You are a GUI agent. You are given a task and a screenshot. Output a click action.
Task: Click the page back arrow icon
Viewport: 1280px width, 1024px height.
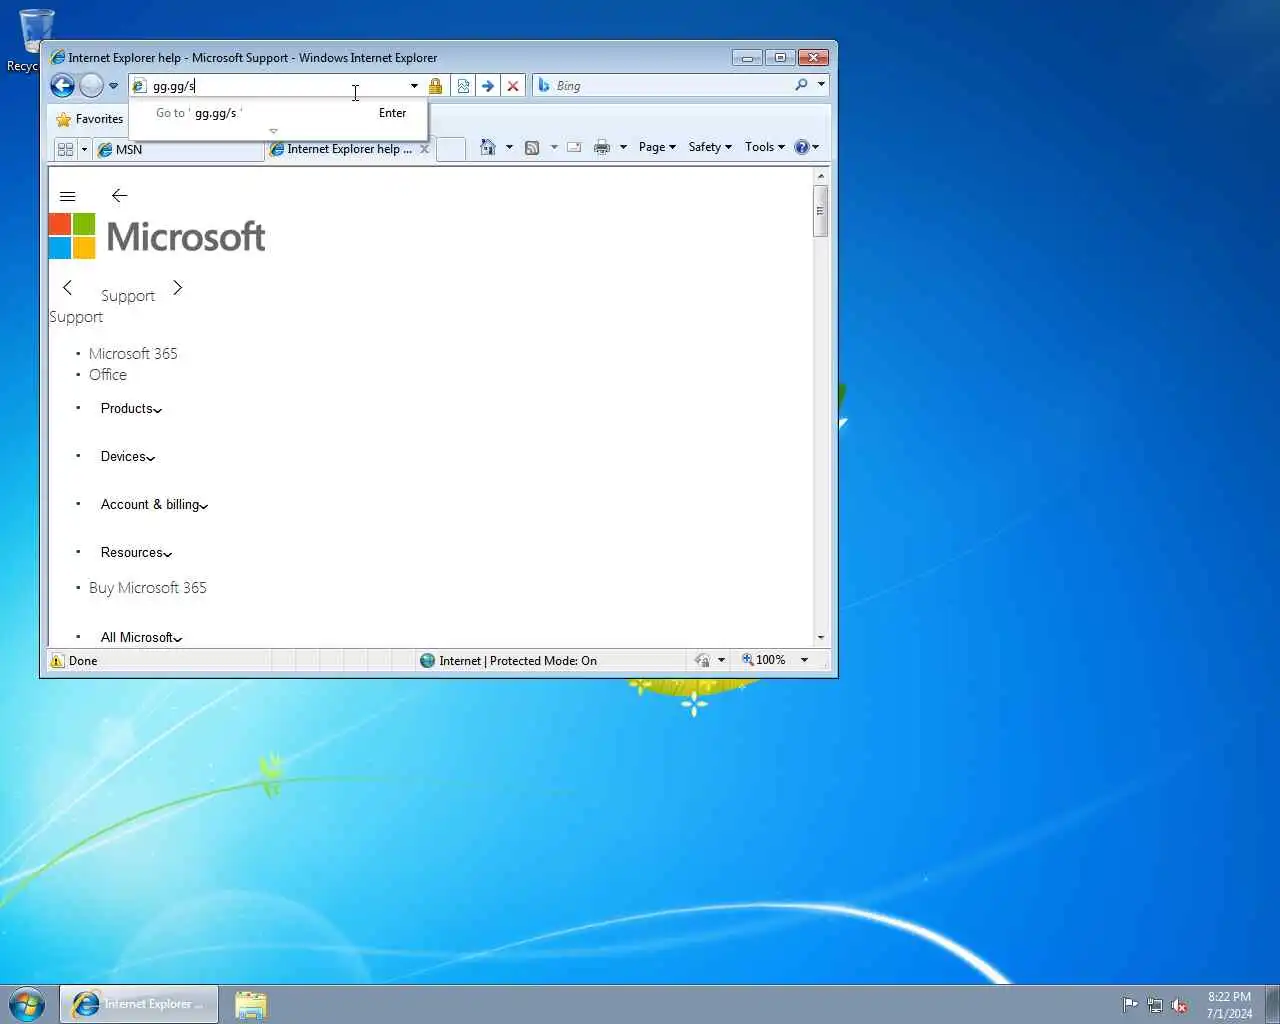point(119,195)
